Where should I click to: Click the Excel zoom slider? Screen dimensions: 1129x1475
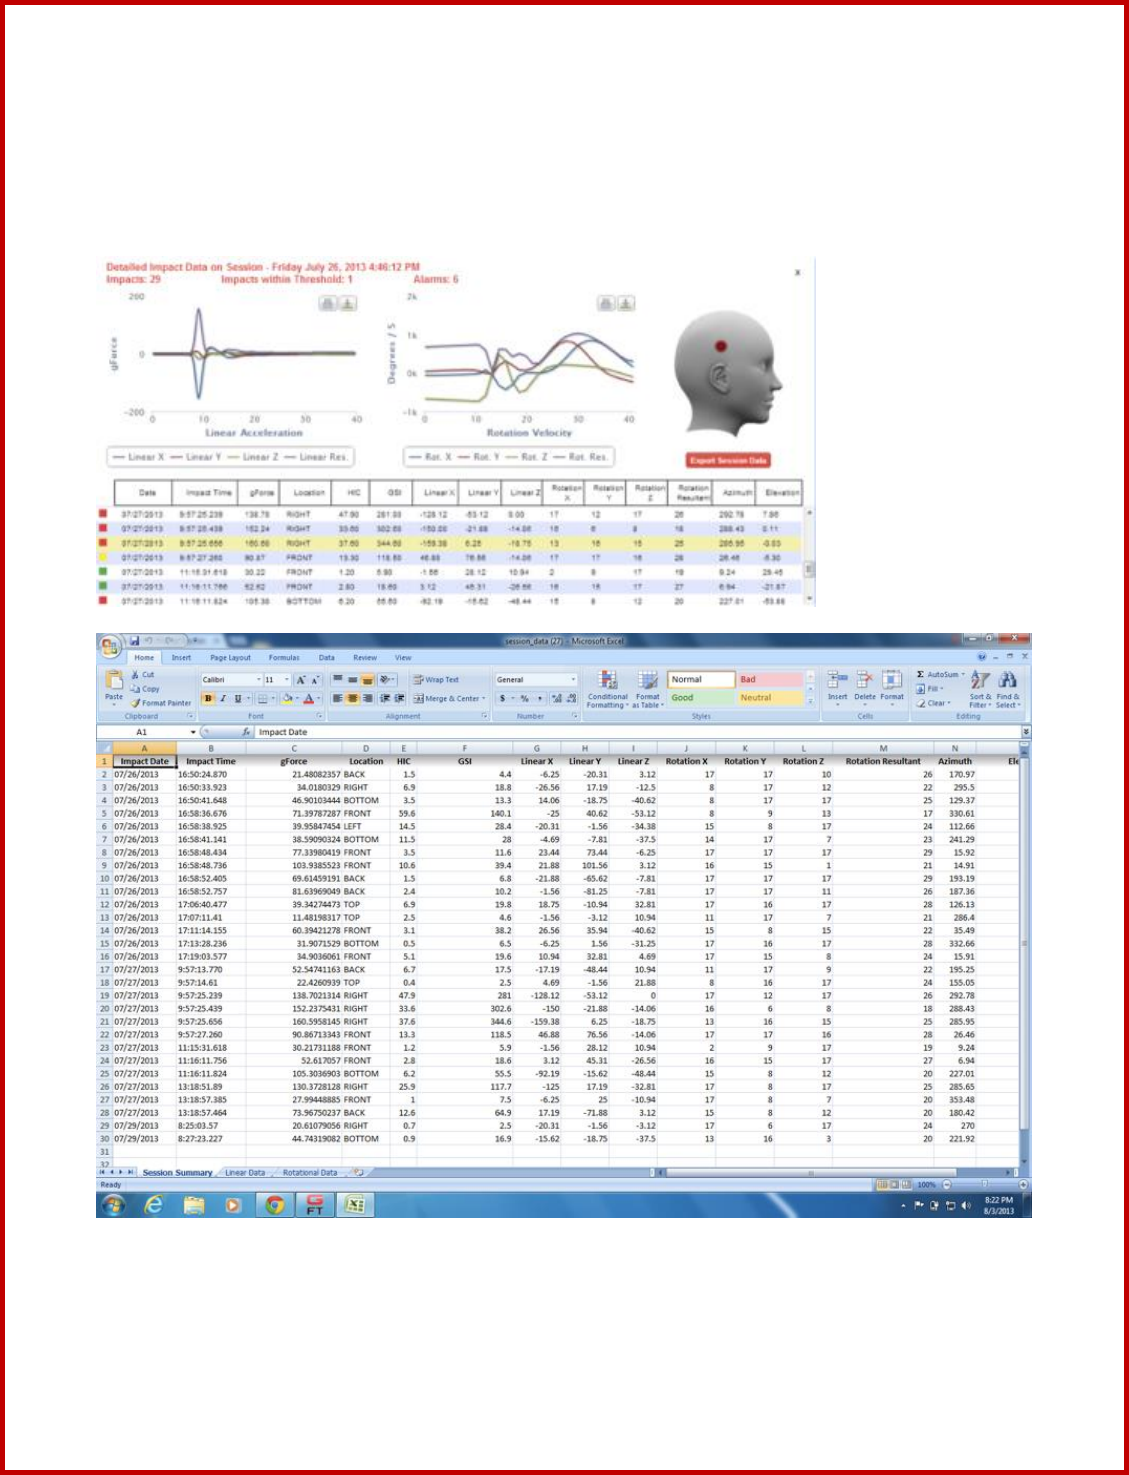pyautogui.click(x=984, y=1184)
